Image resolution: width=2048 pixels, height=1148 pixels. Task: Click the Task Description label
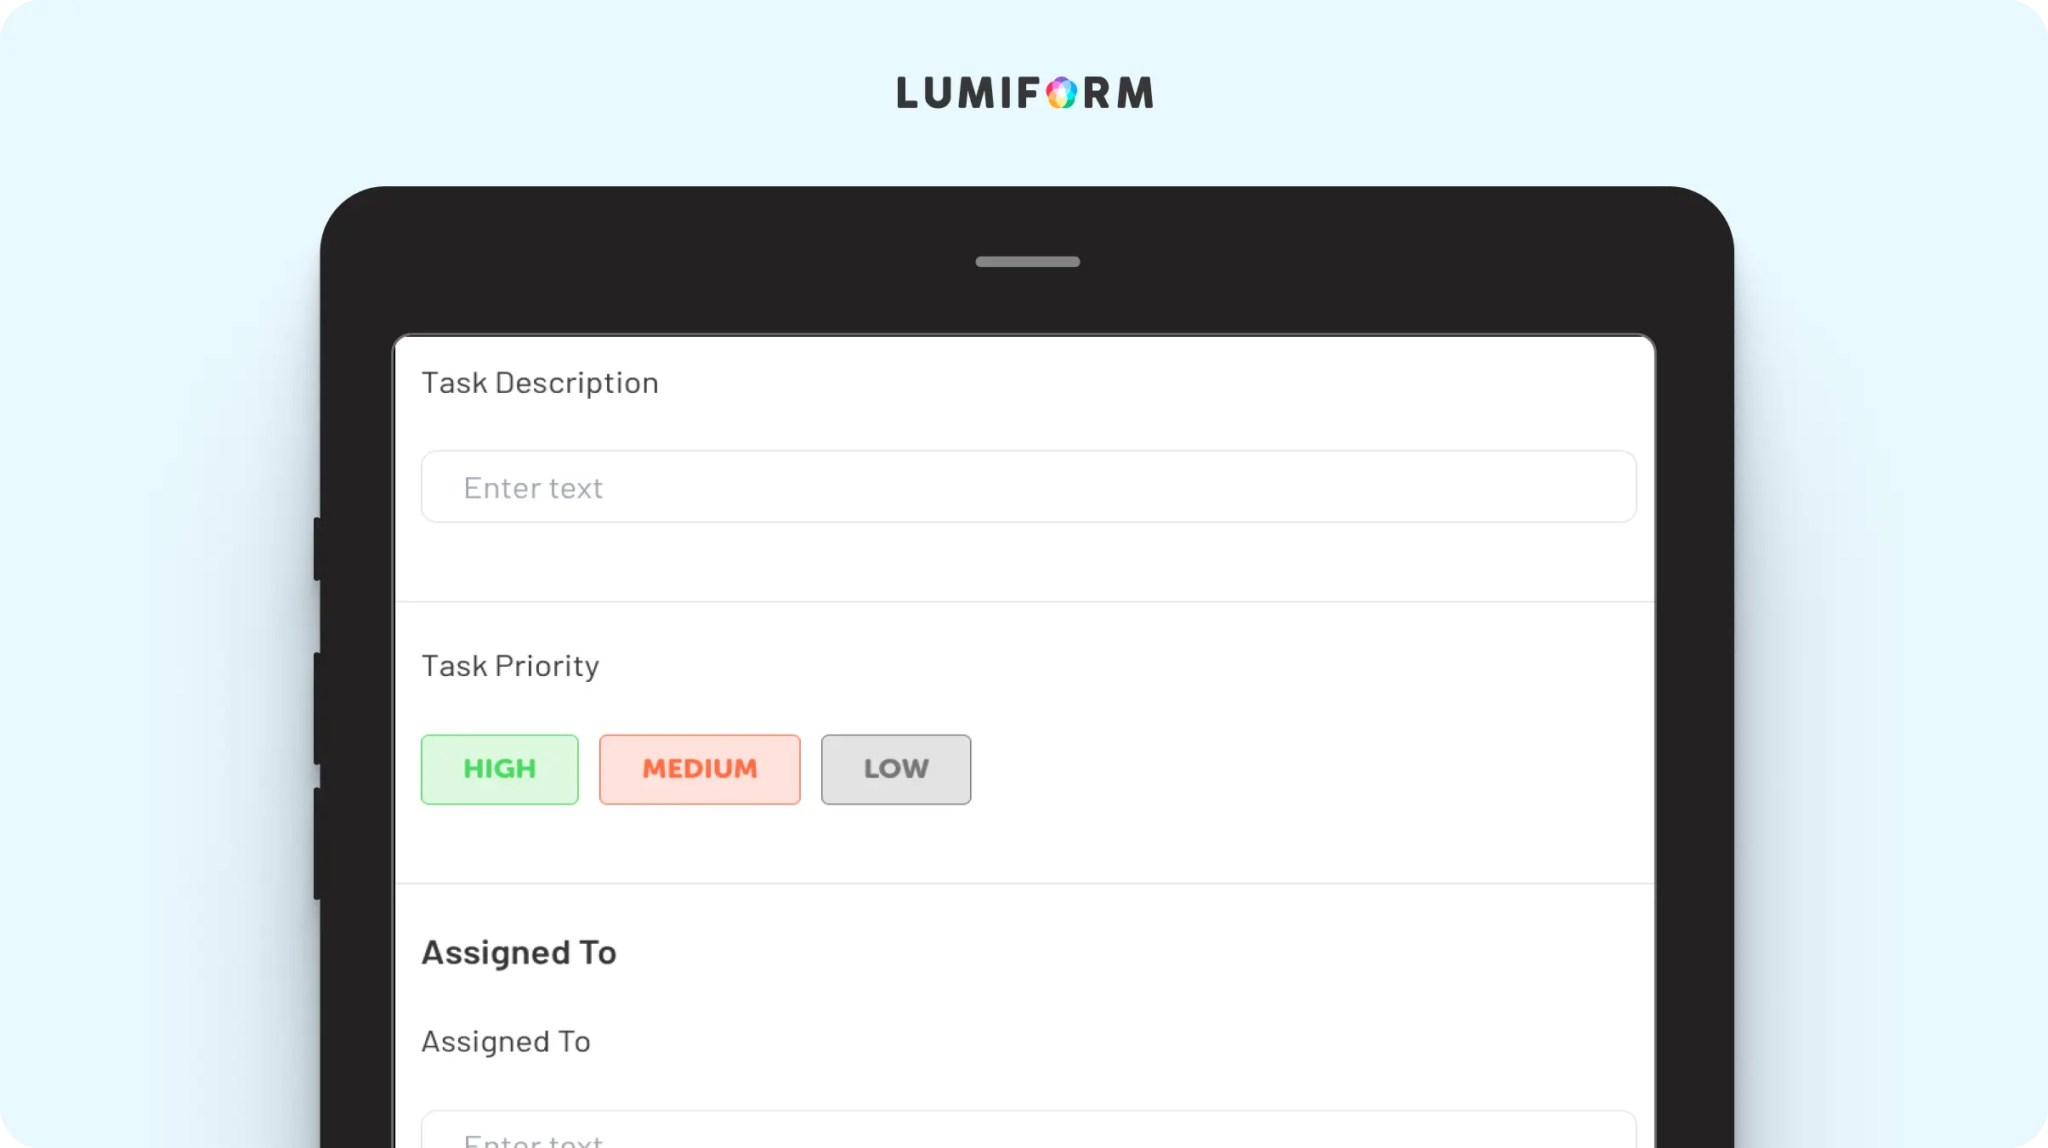[539, 383]
